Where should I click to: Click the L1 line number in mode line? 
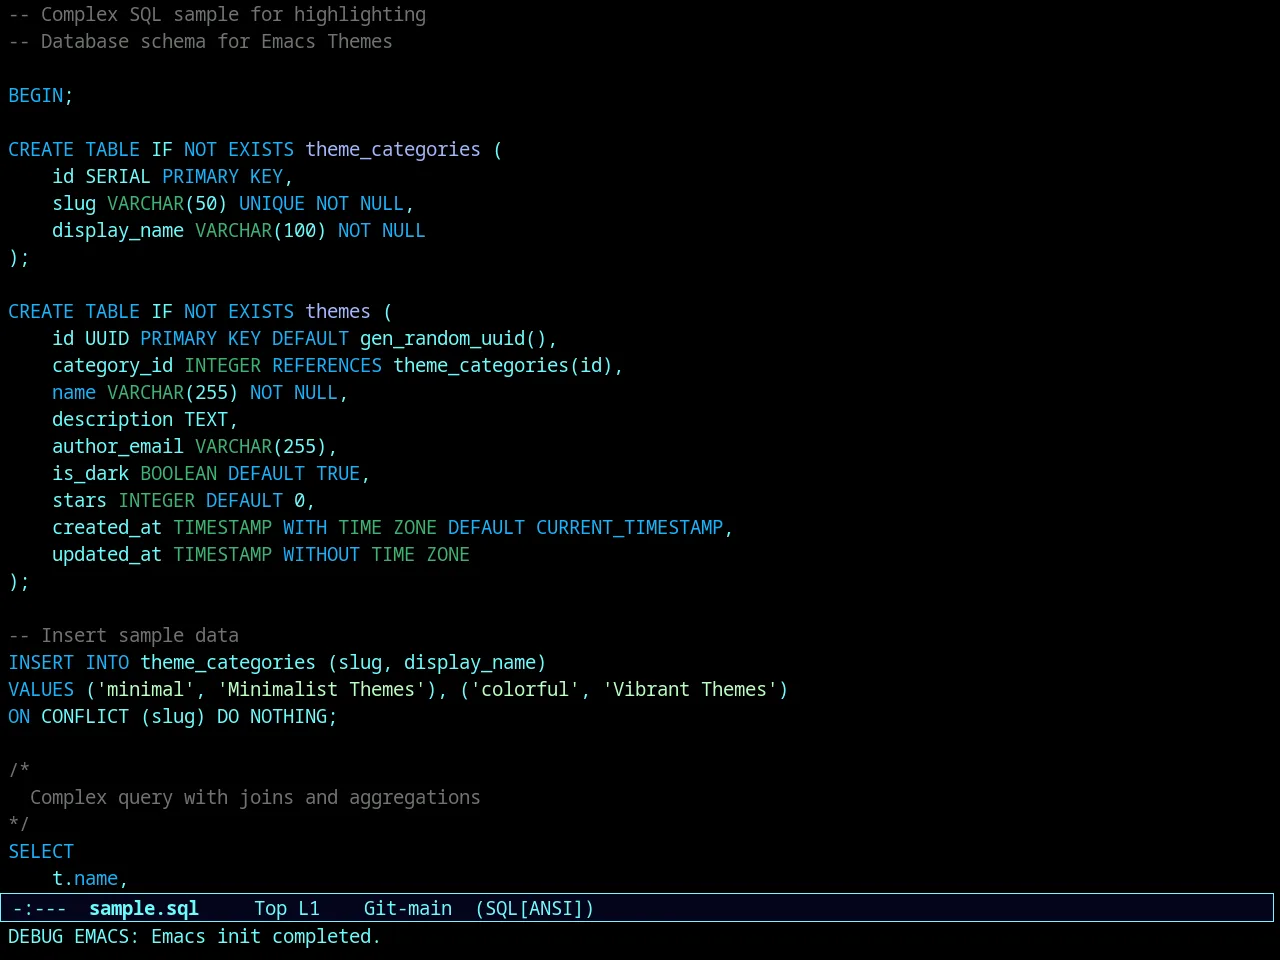click(x=309, y=908)
